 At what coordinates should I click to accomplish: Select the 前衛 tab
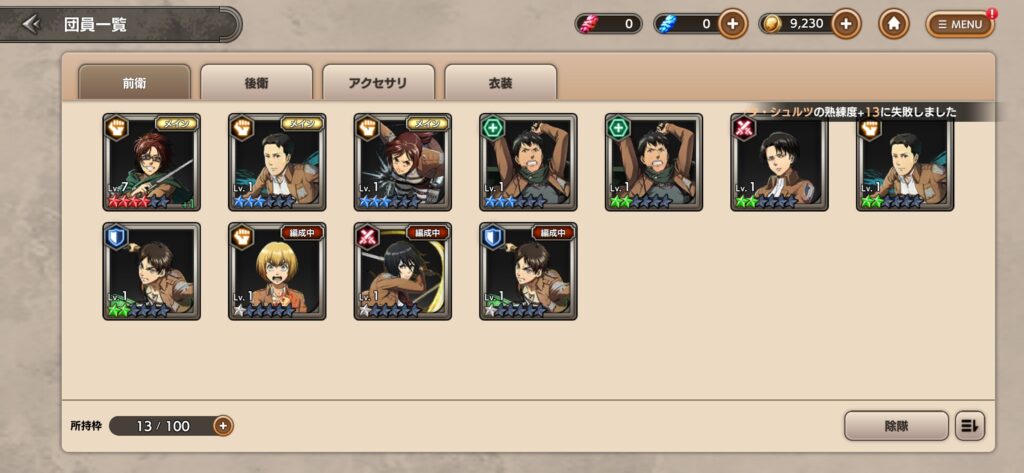[x=134, y=83]
